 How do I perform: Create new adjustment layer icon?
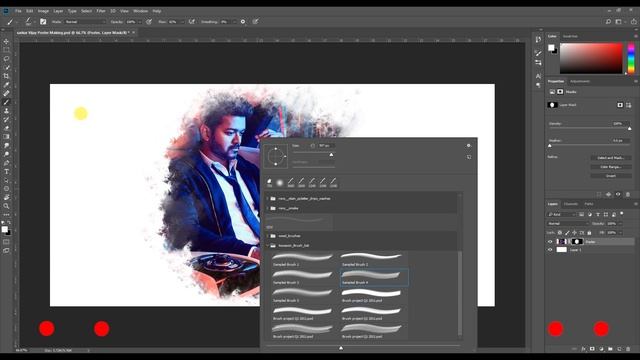coord(601,349)
